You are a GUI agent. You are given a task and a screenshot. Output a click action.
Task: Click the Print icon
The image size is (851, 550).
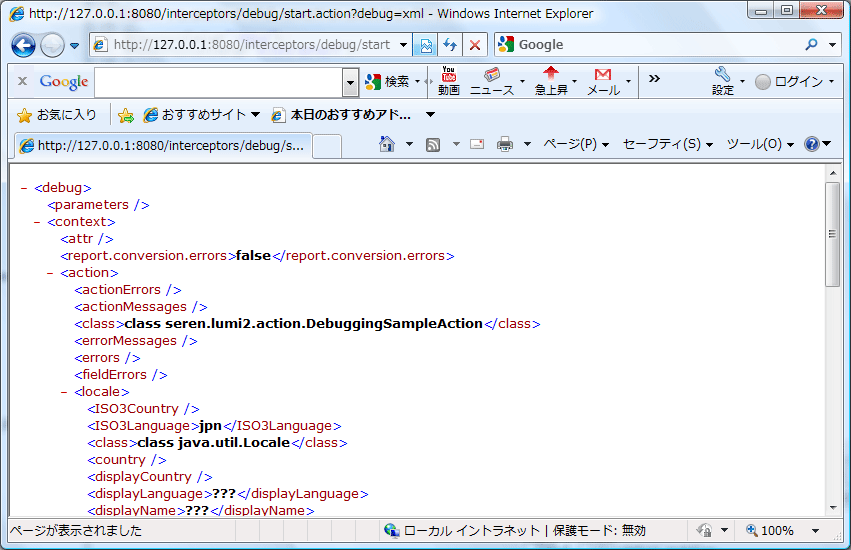pos(505,144)
